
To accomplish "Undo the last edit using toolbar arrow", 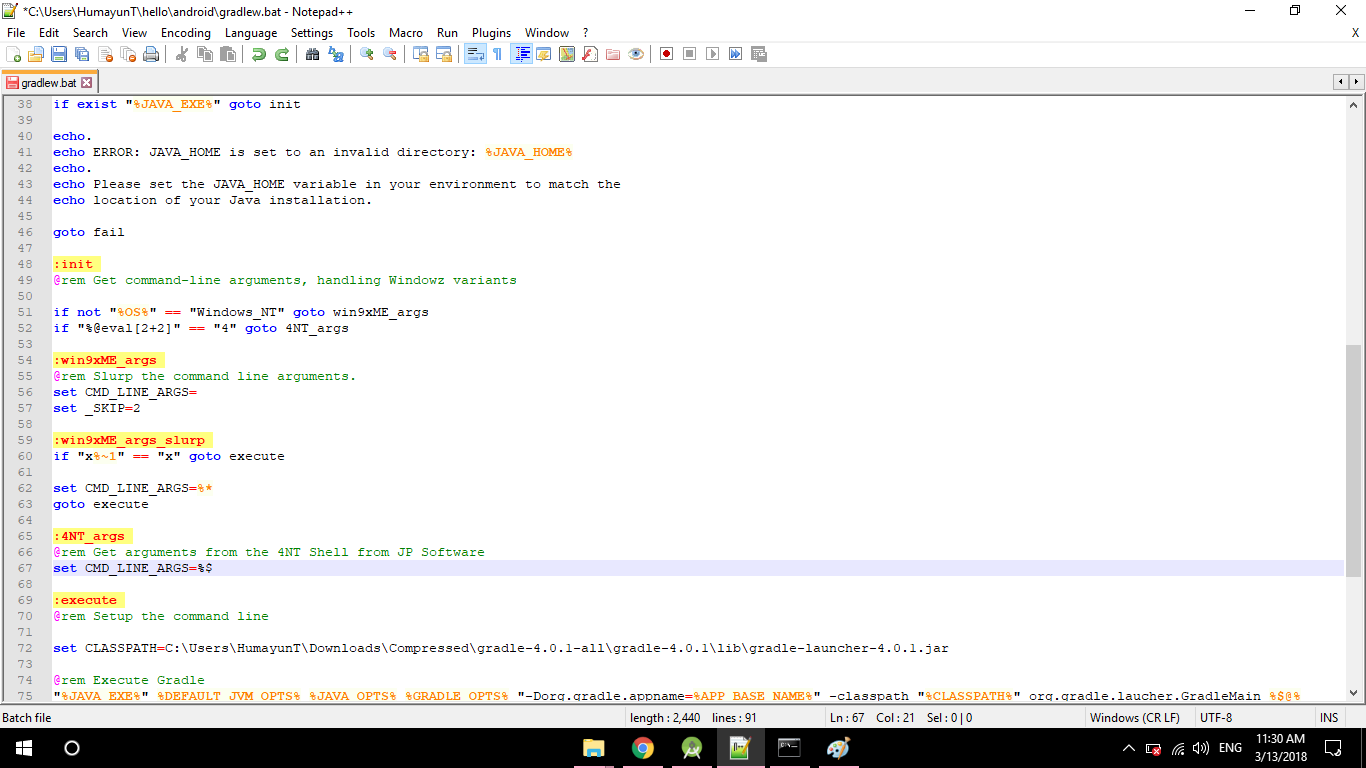I will pos(258,54).
